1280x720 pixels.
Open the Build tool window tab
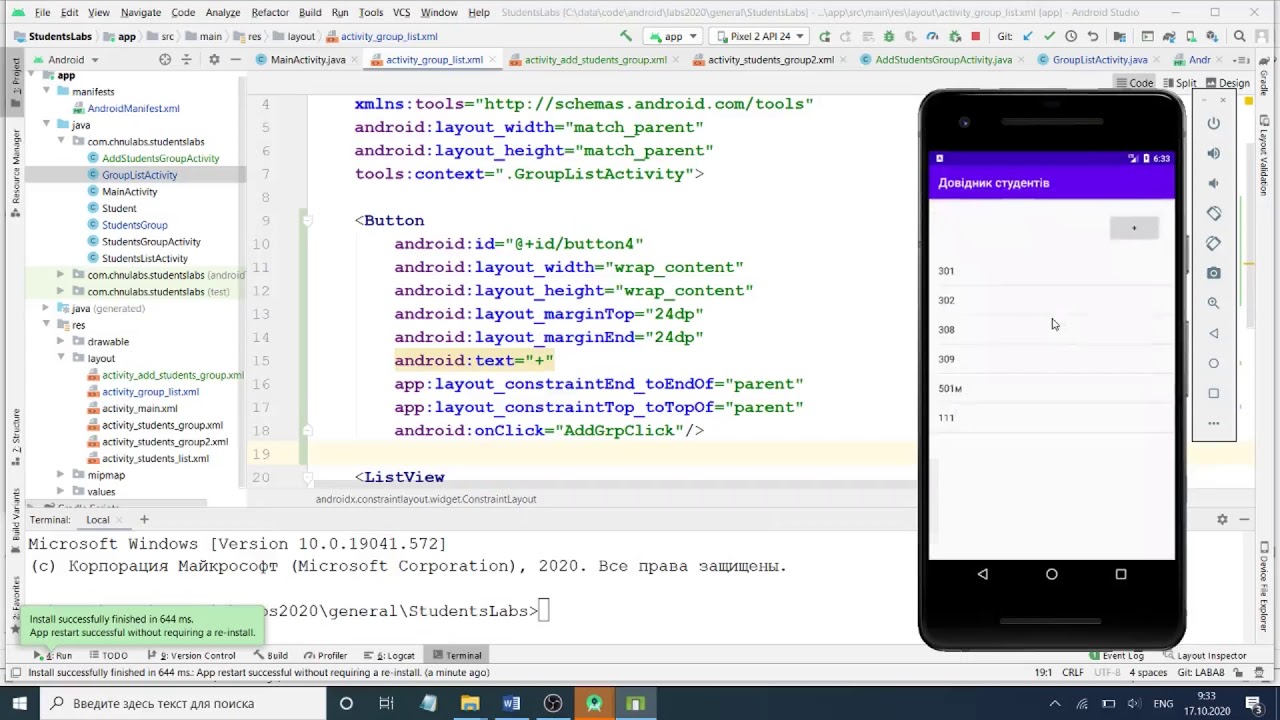tap(270, 655)
